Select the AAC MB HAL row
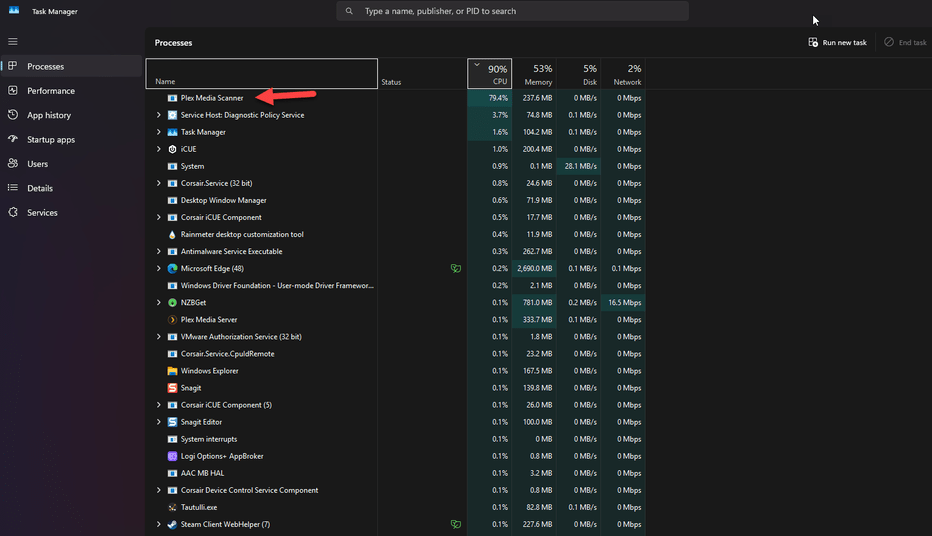This screenshot has height=536, width=932. pyautogui.click(x=395, y=474)
